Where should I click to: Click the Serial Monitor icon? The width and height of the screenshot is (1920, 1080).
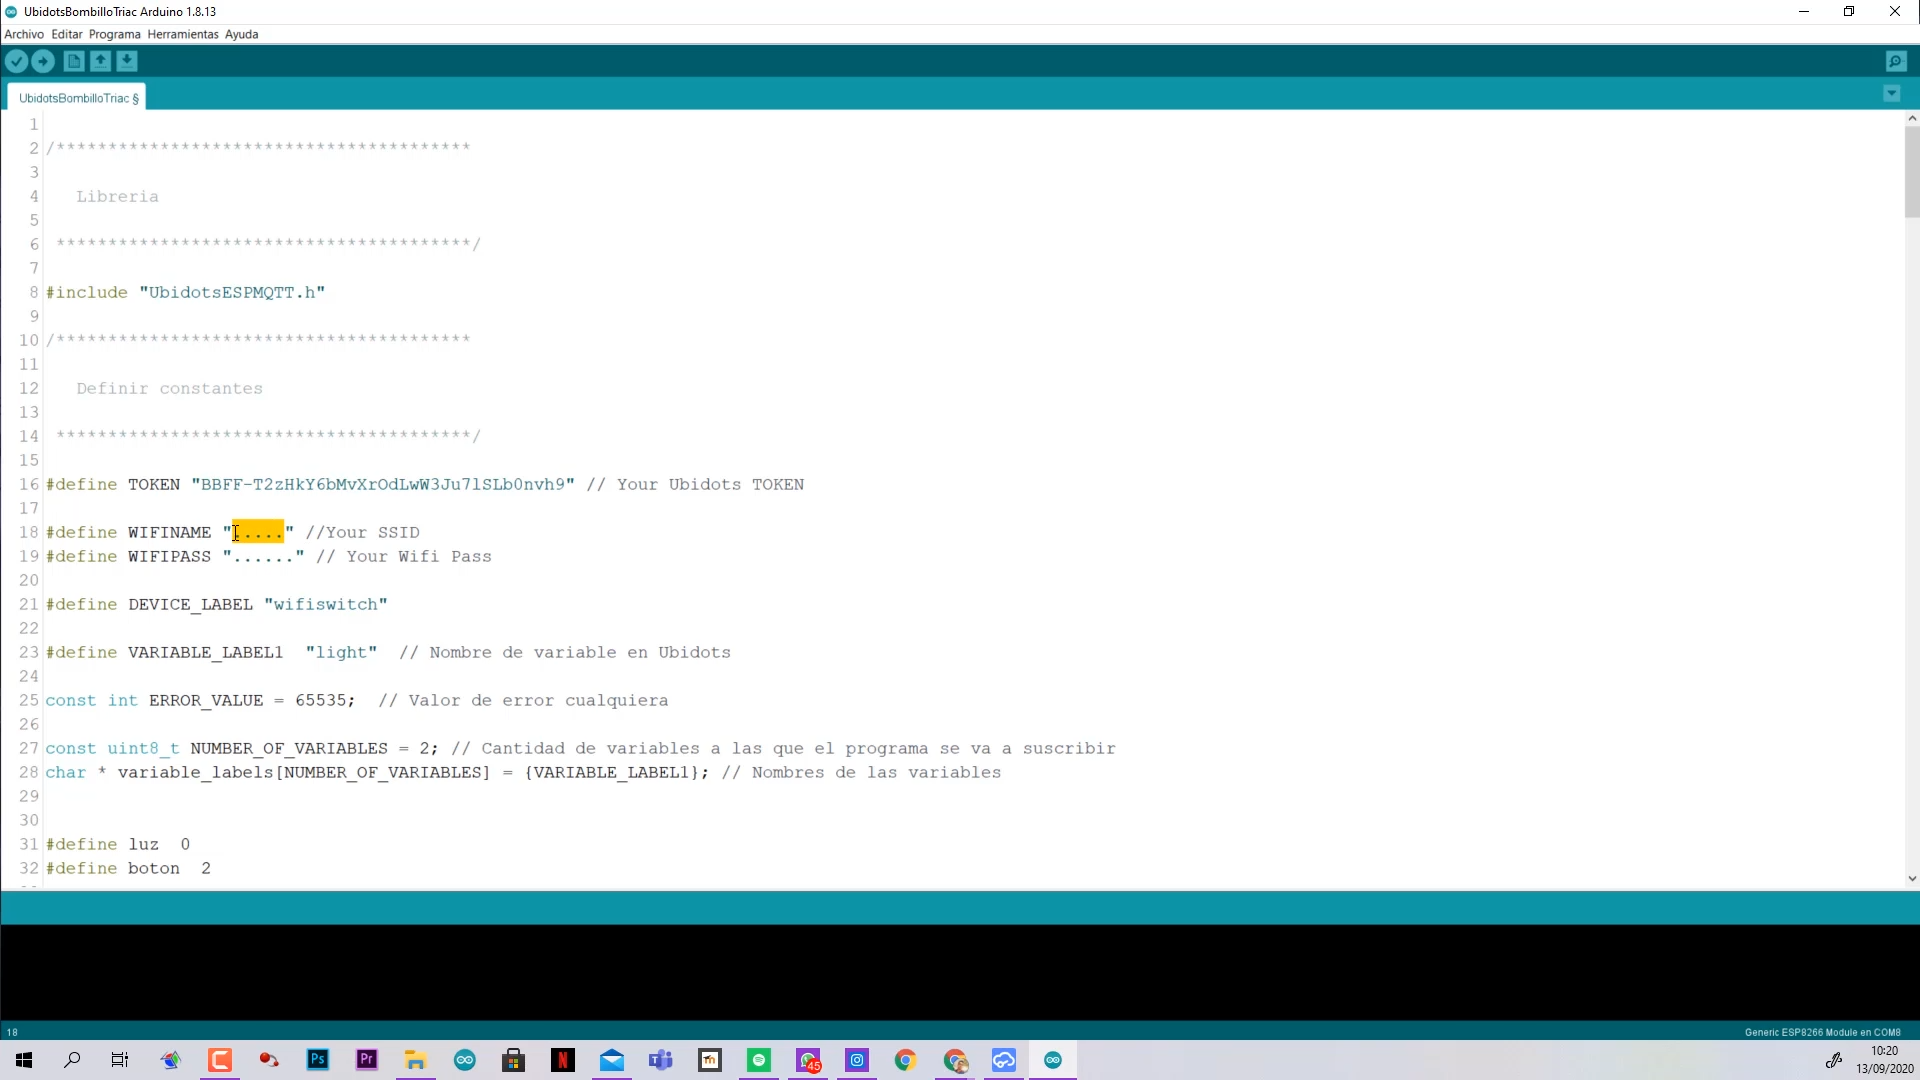tap(1896, 61)
